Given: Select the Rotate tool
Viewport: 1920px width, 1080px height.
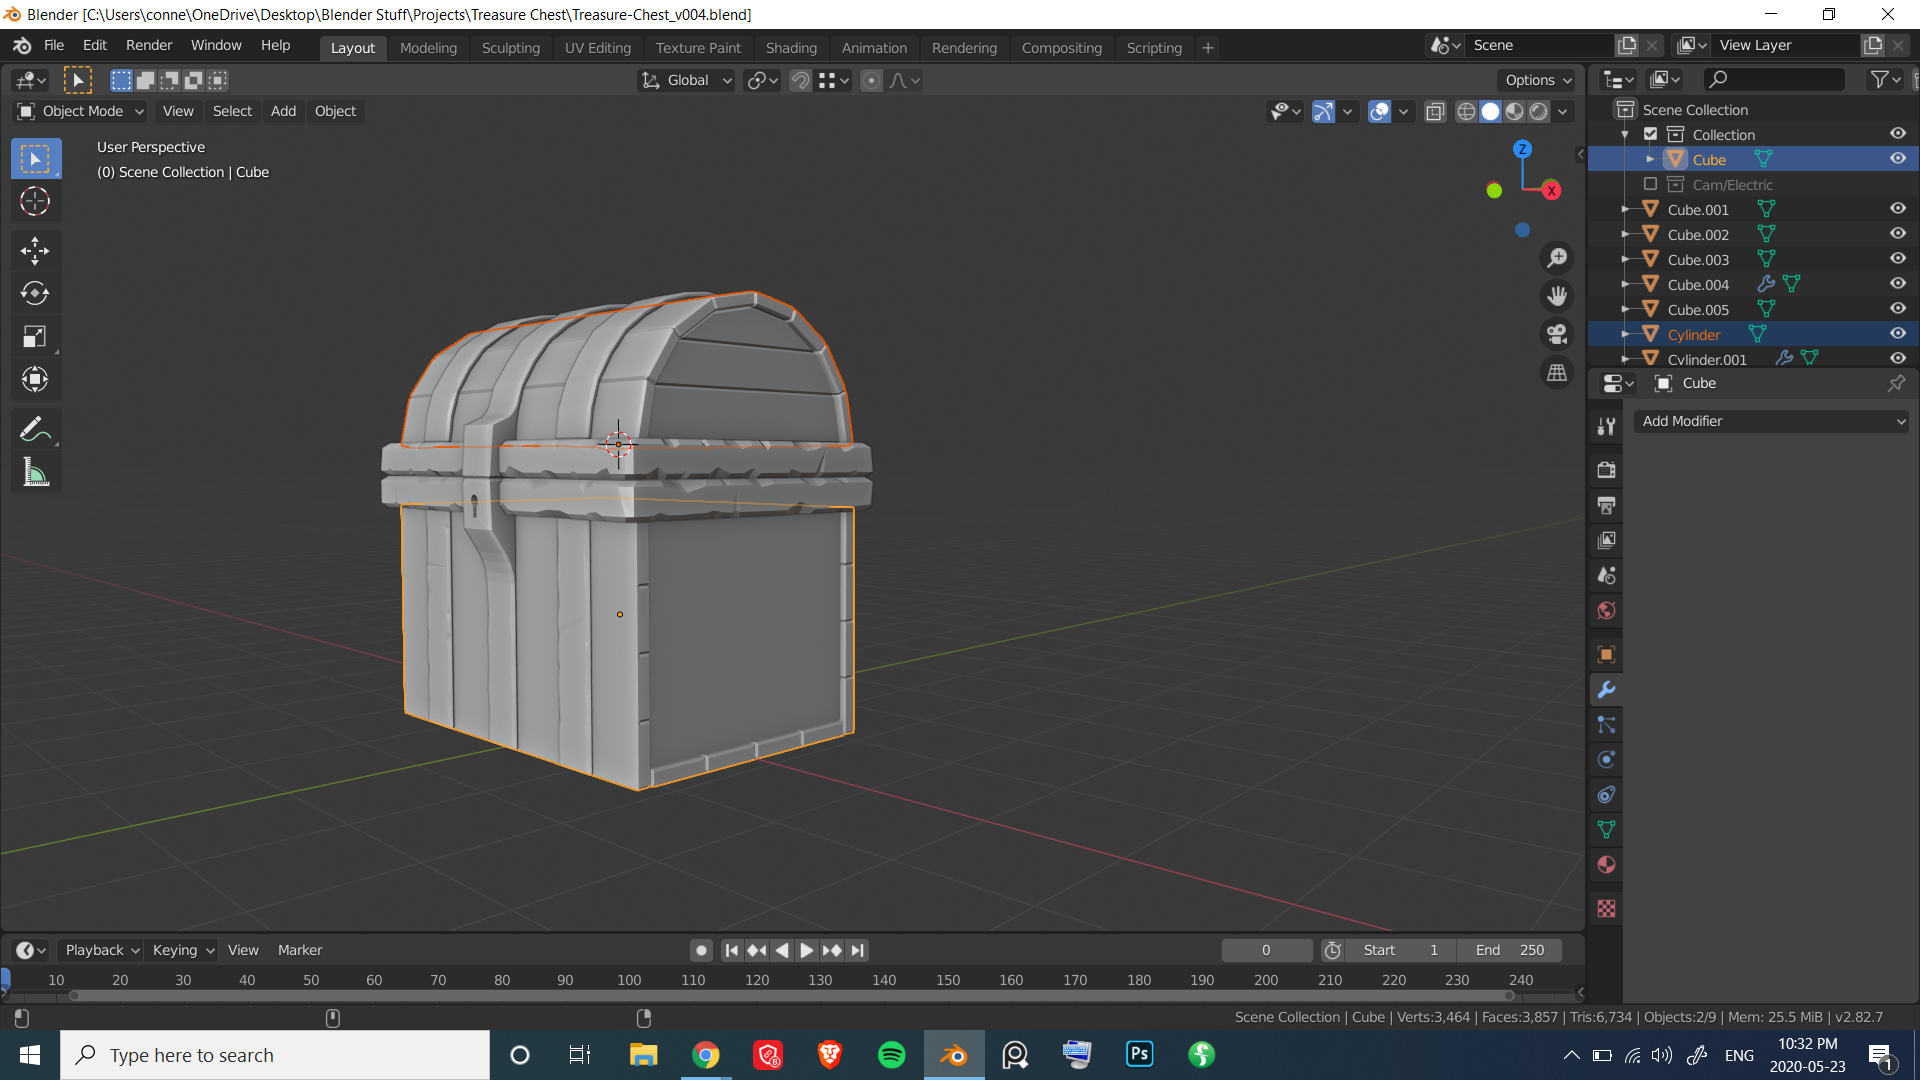Looking at the screenshot, I should (x=35, y=293).
